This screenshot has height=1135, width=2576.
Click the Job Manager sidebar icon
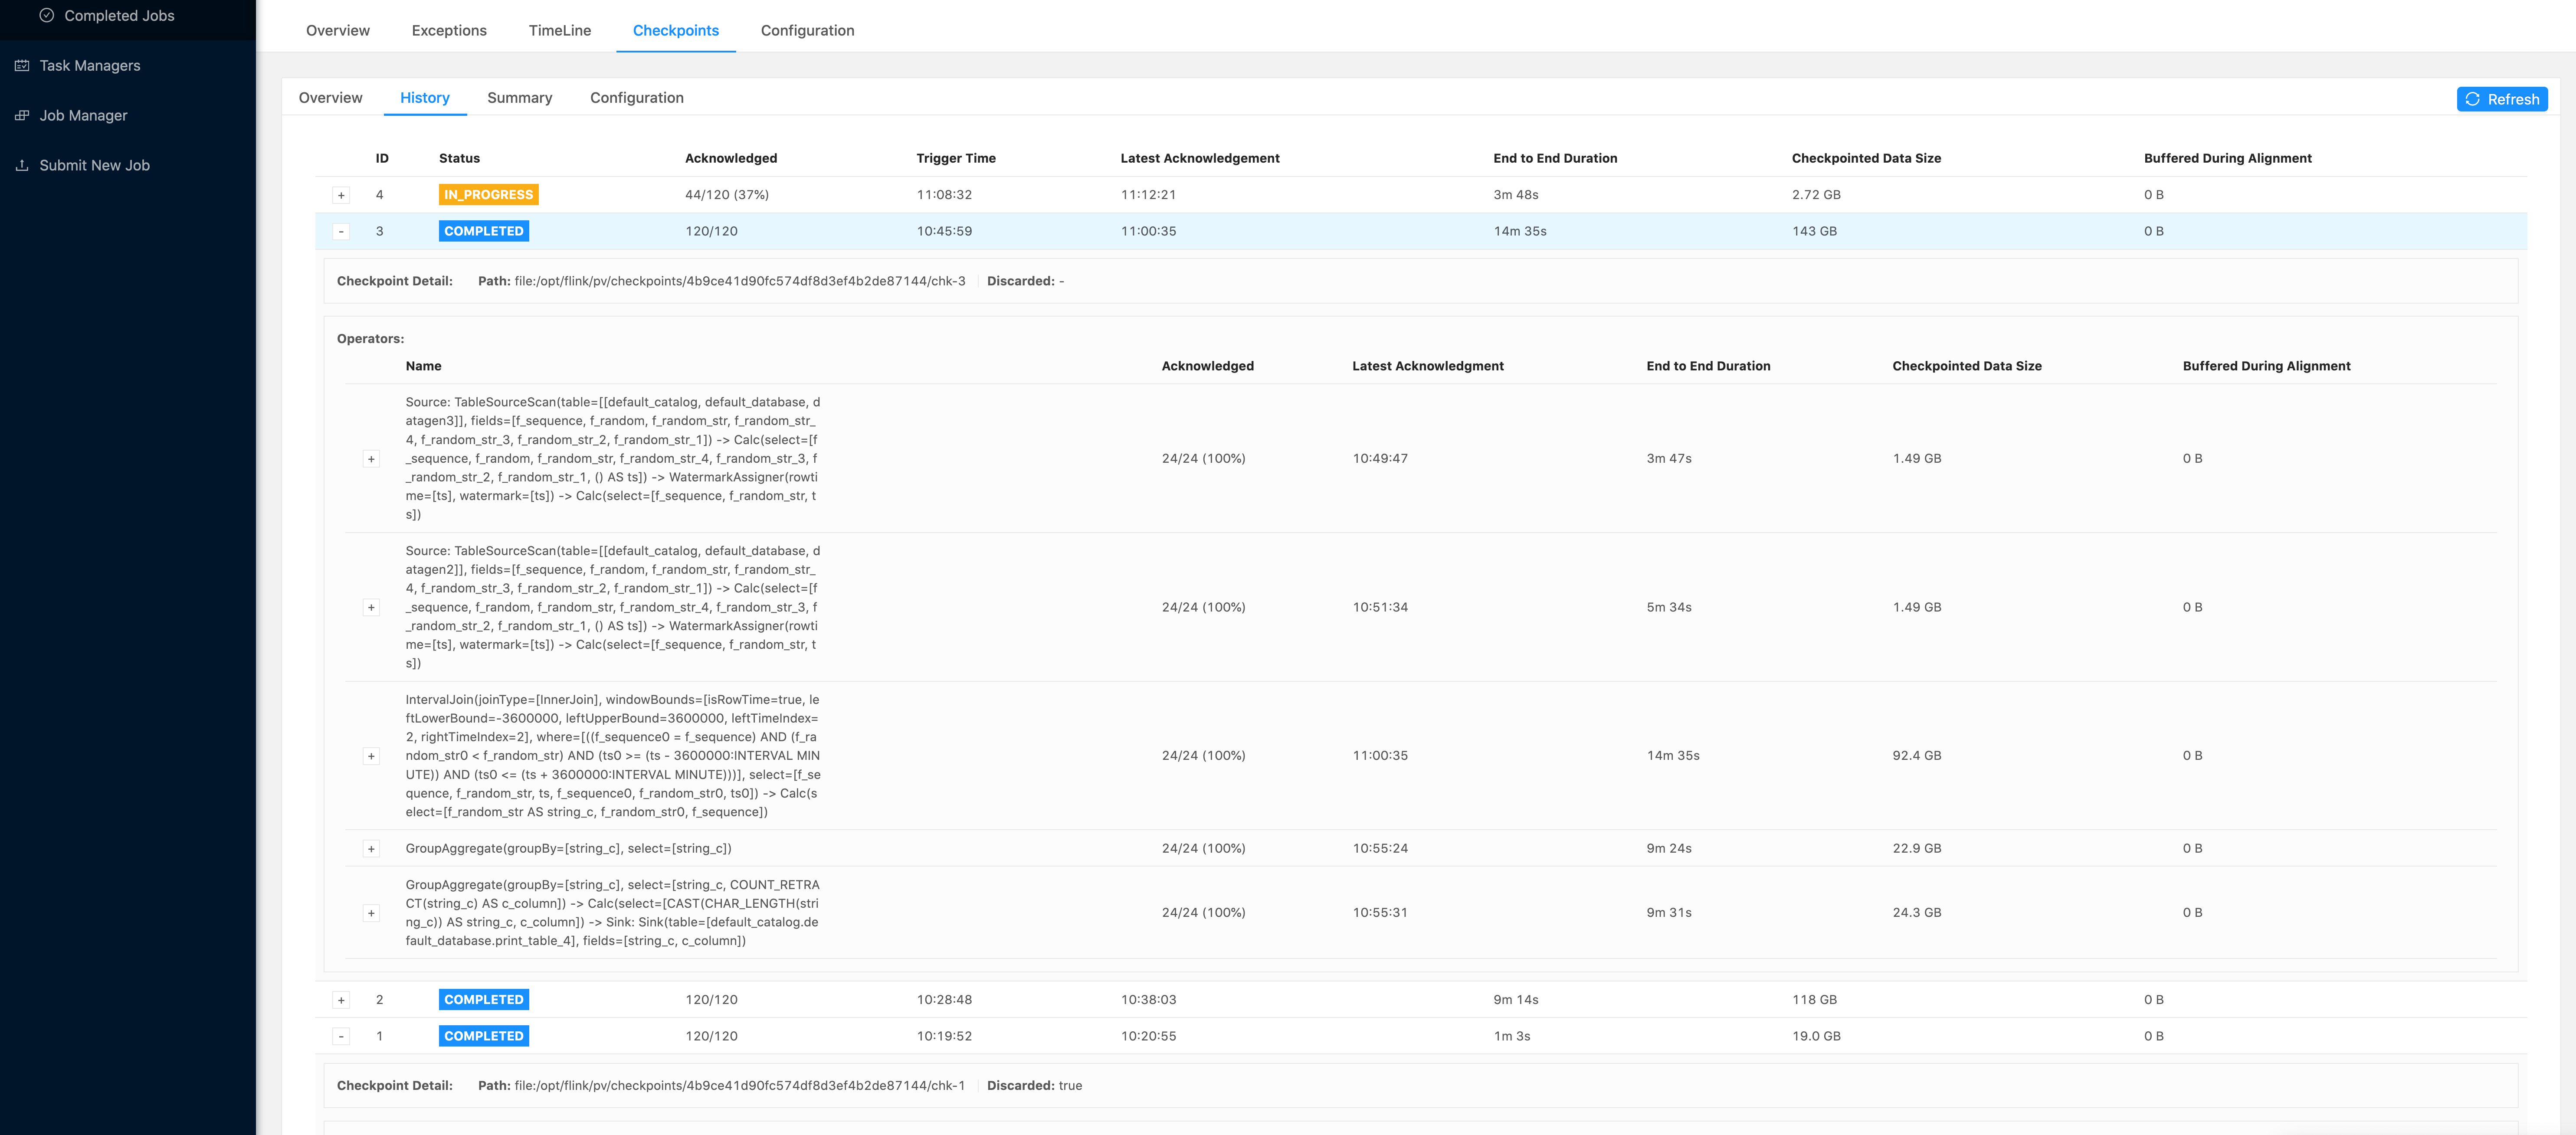(22, 116)
